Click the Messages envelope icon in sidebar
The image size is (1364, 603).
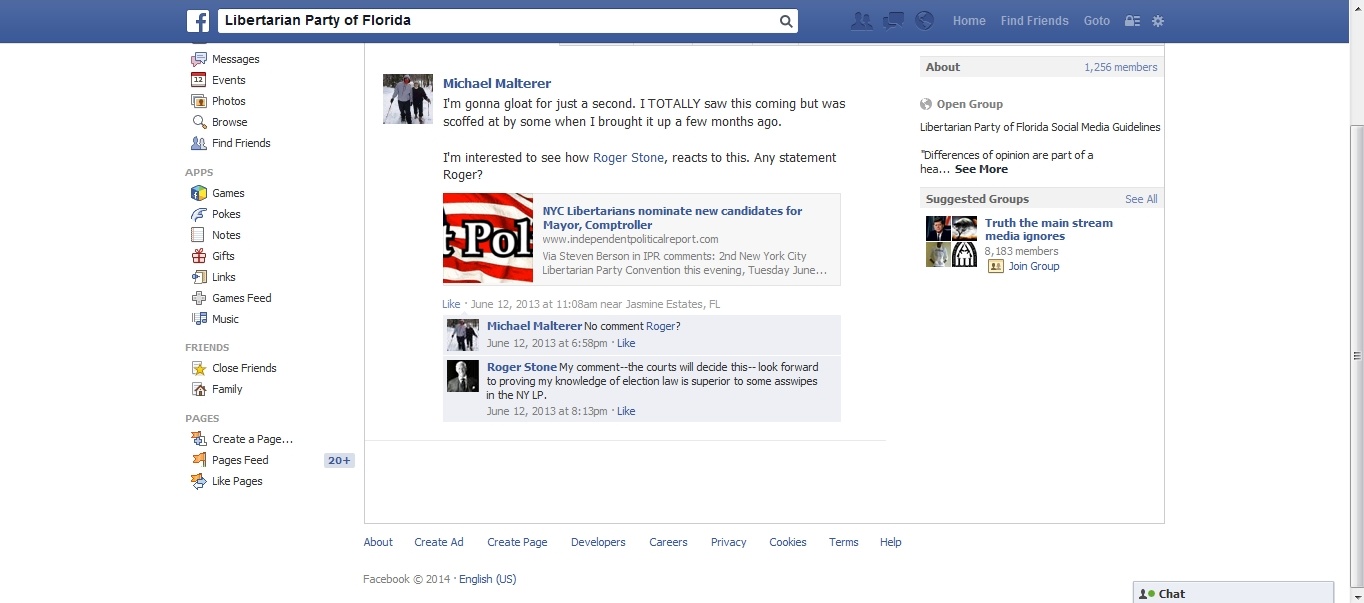[x=199, y=59]
